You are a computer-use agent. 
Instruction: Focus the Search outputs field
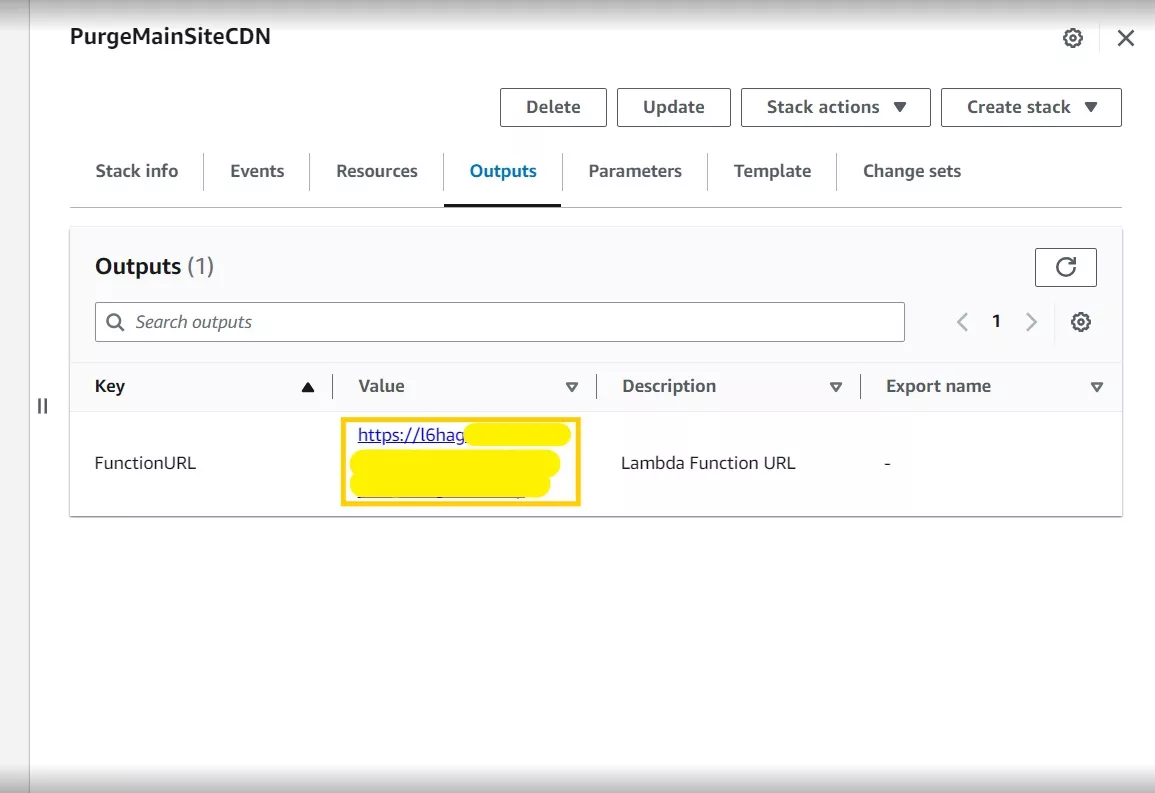click(499, 322)
